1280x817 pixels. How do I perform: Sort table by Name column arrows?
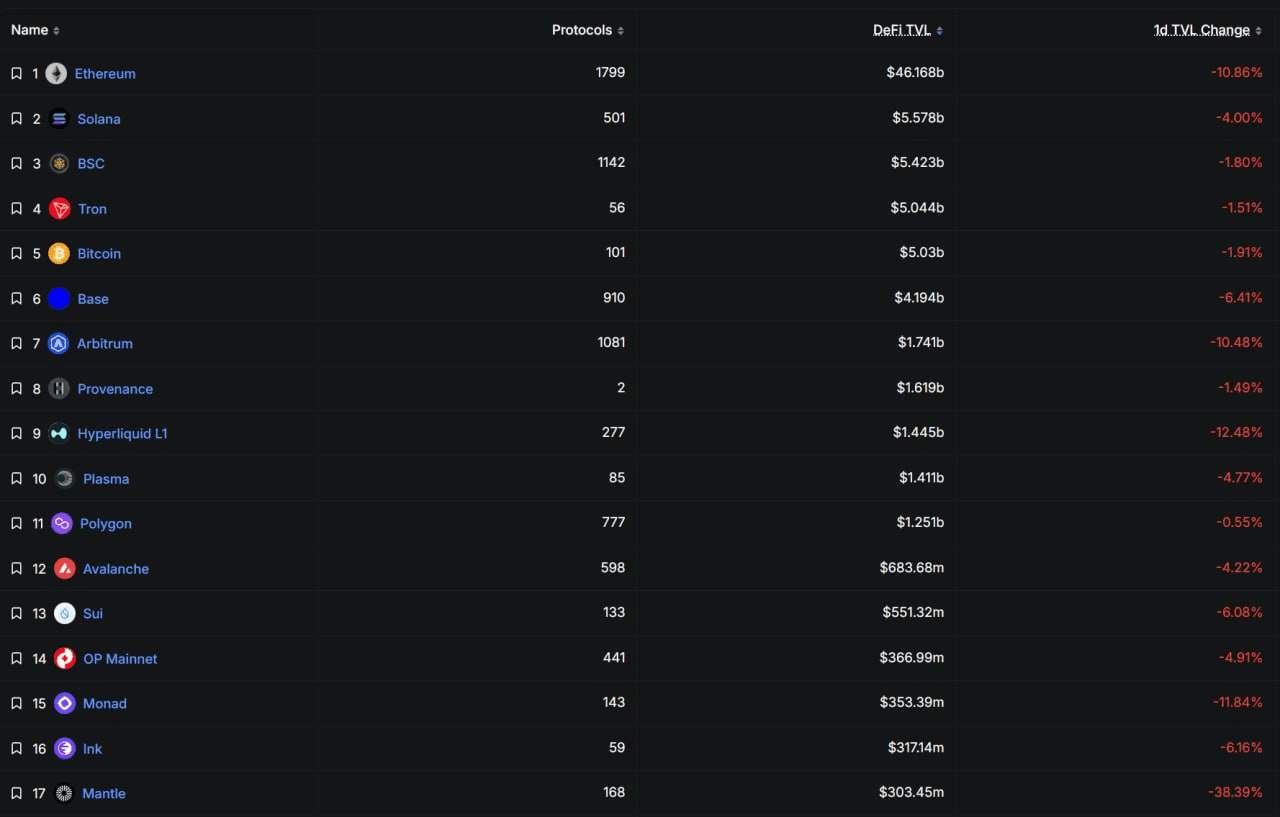tap(56, 31)
